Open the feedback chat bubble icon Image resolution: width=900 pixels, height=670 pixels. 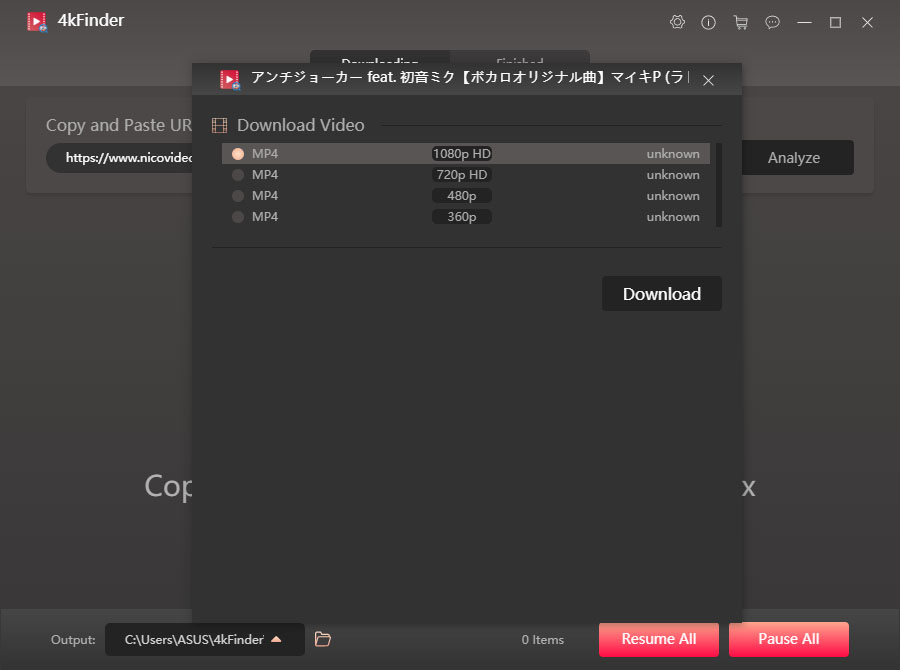pos(773,21)
